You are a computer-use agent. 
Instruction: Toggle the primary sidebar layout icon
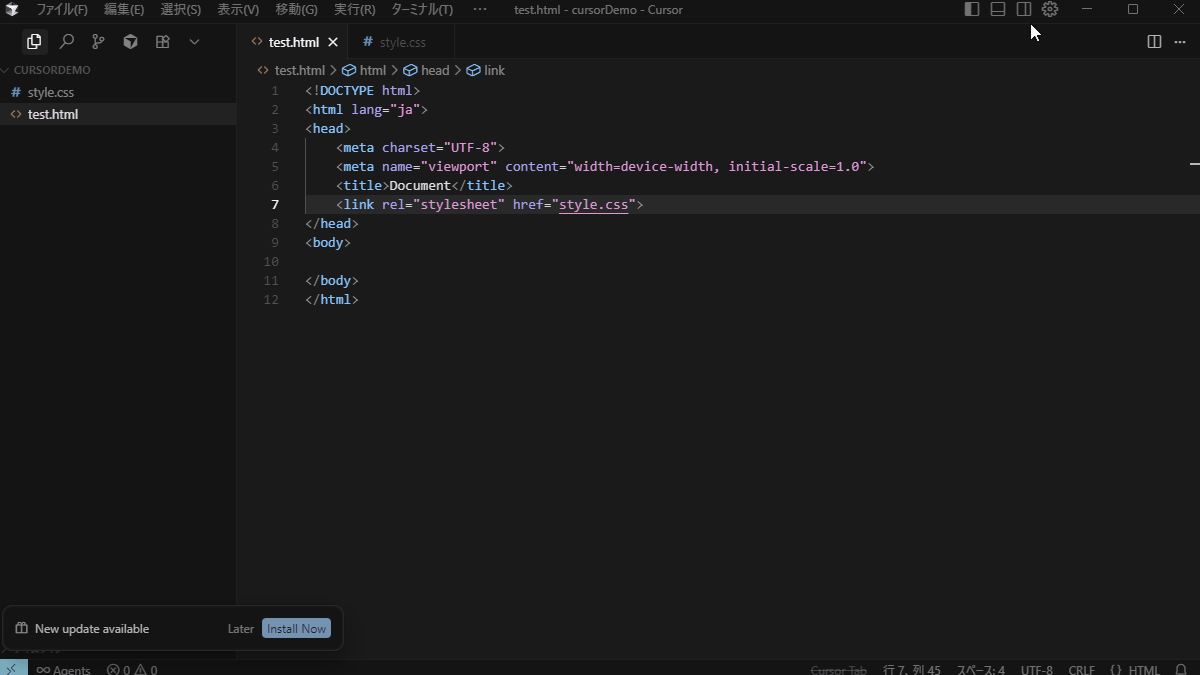click(972, 9)
